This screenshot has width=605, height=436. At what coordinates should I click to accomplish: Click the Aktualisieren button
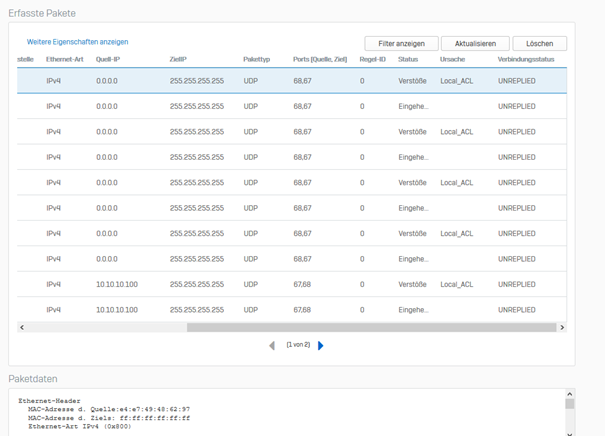coord(475,44)
